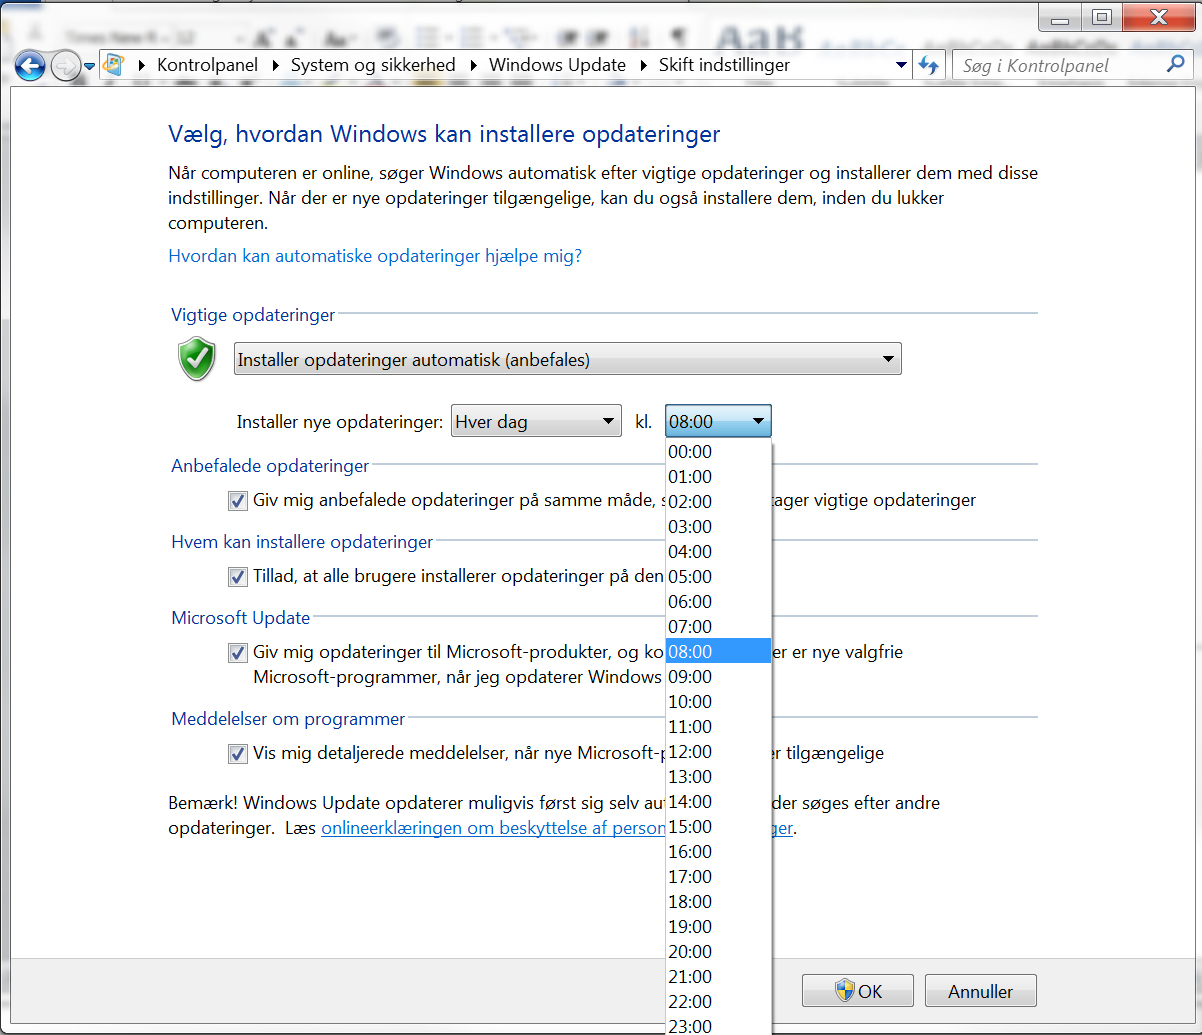1202x1035 pixels.
Task: Disable 'Vis mig detaljerede meddelelser' checkbox
Action: [x=238, y=753]
